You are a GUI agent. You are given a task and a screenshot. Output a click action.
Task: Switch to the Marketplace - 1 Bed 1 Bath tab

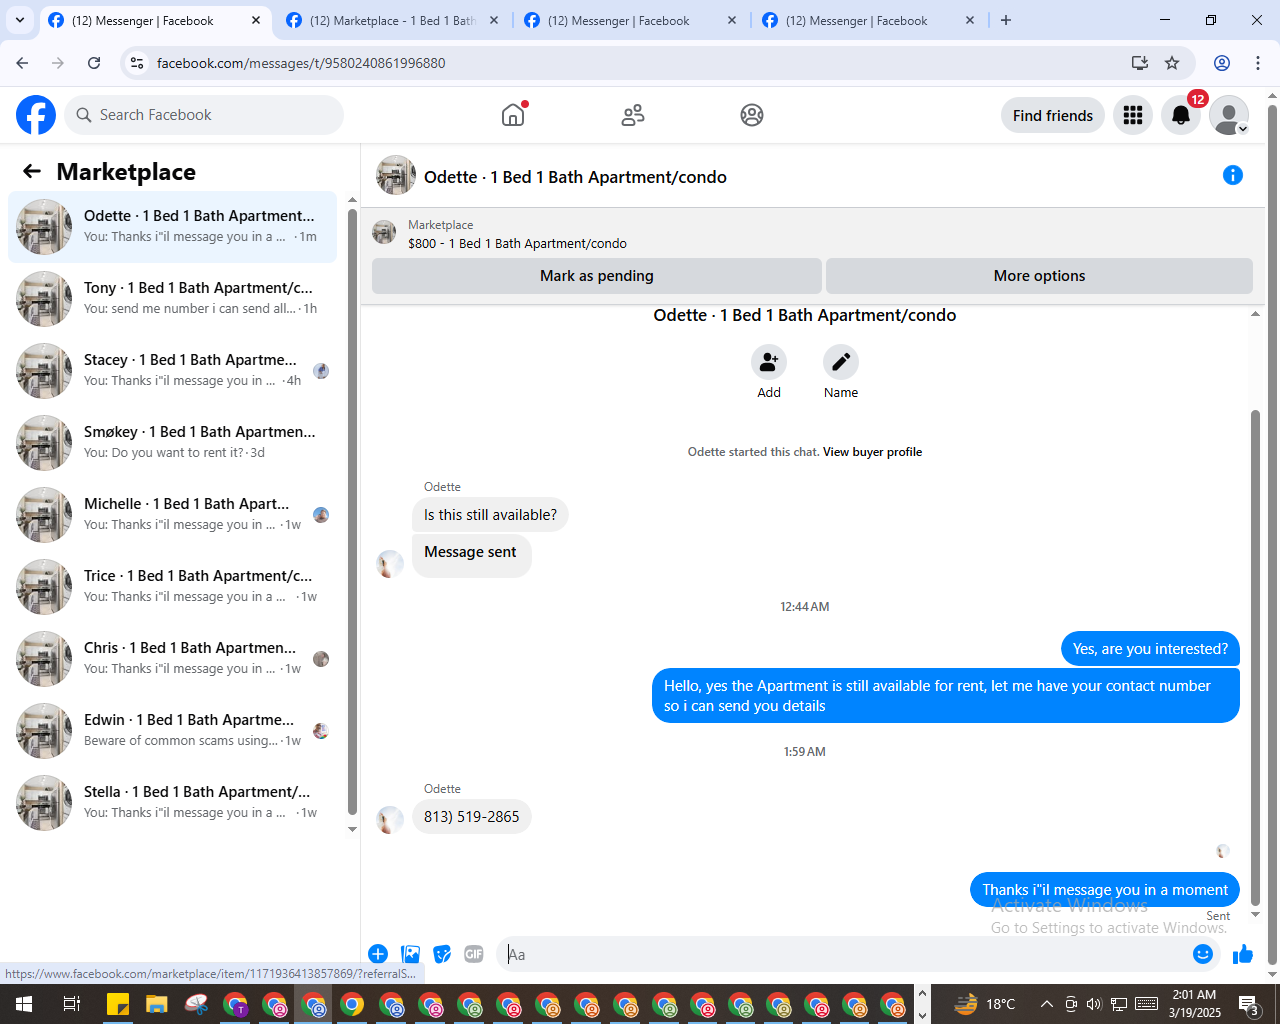pyautogui.click(x=392, y=20)
